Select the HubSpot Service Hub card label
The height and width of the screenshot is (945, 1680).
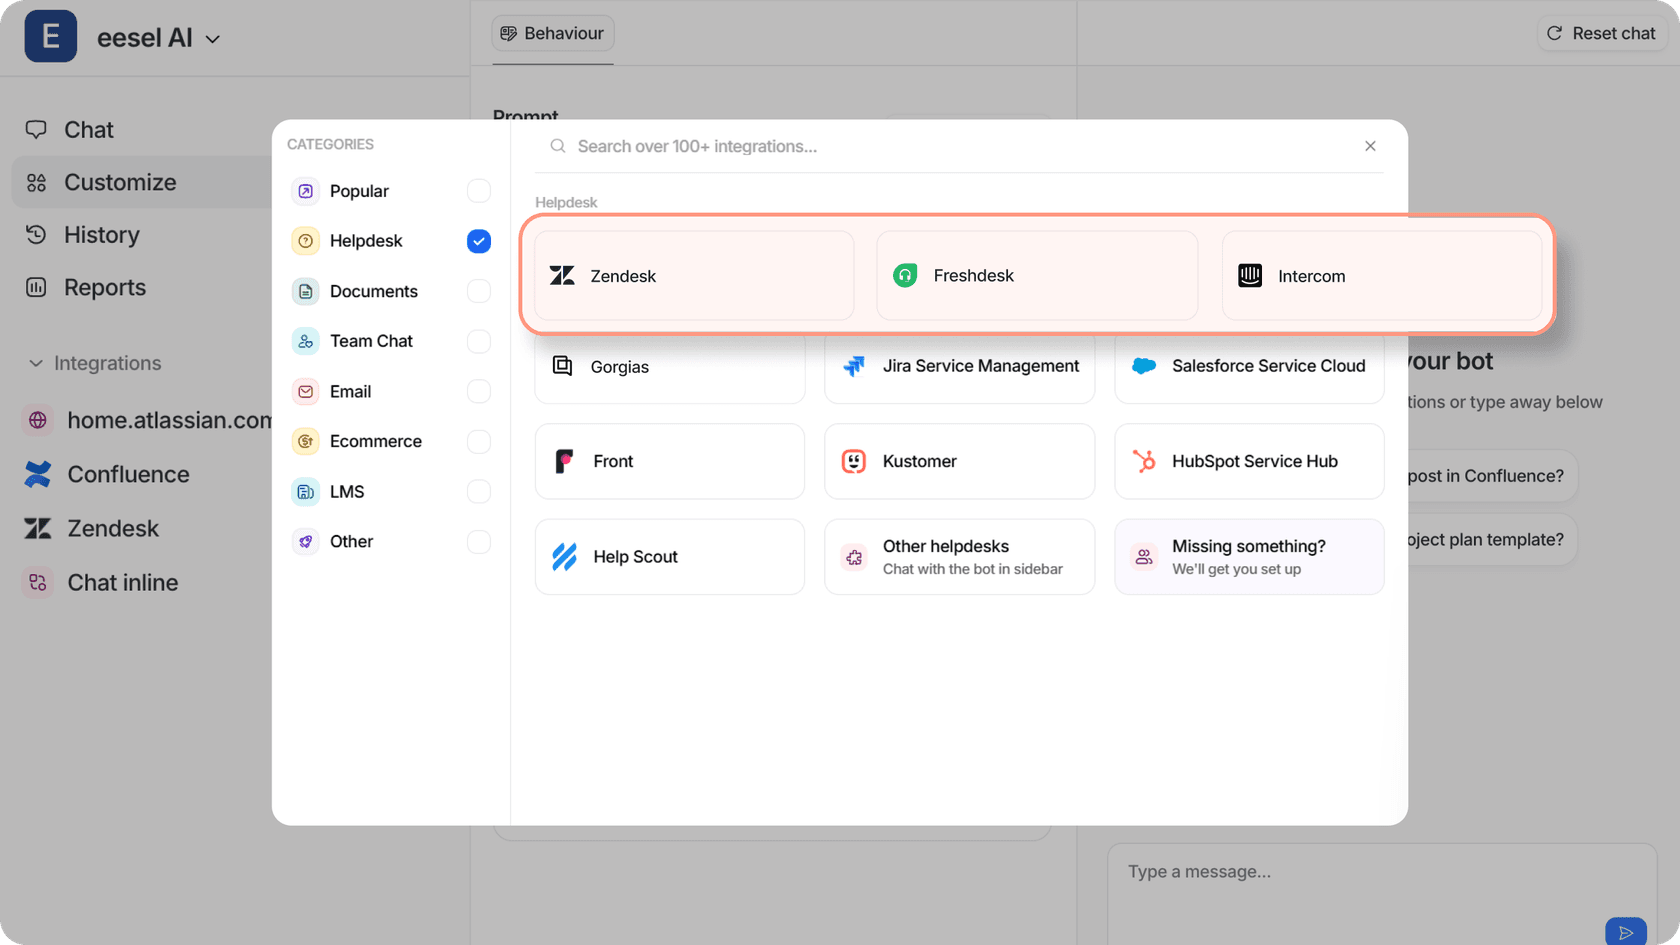1255,461
